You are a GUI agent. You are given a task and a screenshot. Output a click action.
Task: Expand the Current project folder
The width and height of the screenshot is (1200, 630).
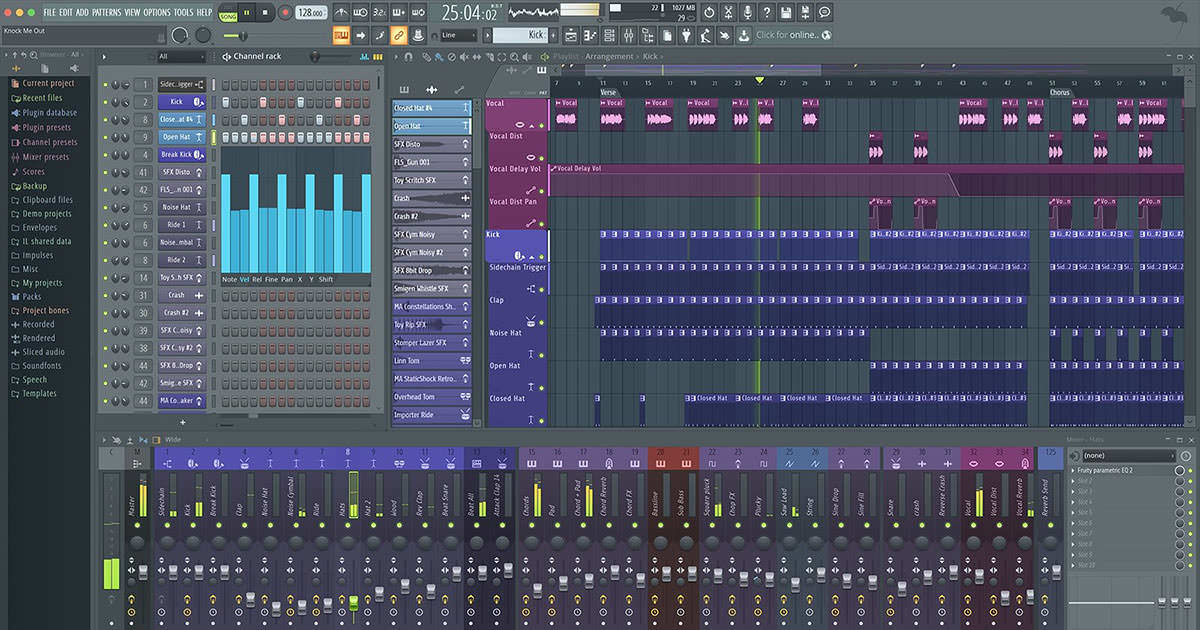[x=43, y=83]
